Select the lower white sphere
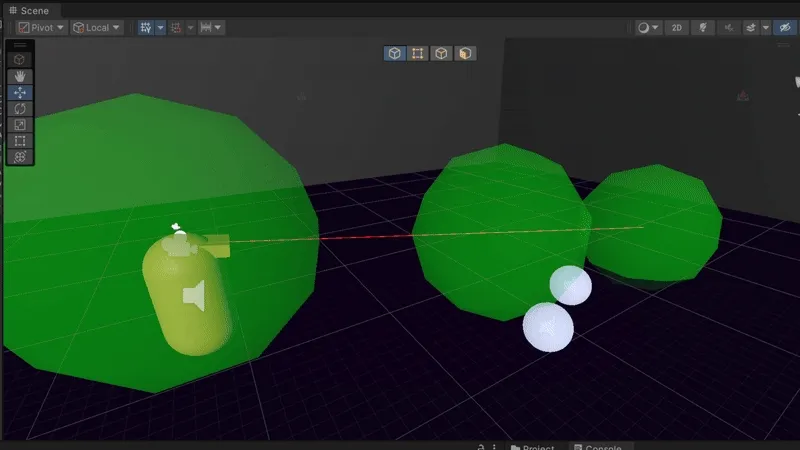This screenshot has height=450, width=800. (548, 327)
